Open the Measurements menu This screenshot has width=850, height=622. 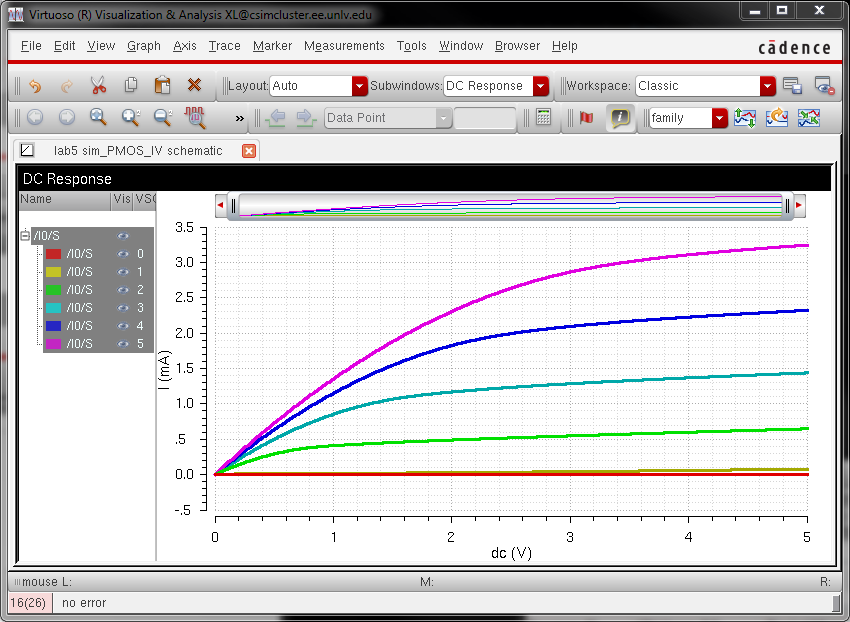[344, 46]
